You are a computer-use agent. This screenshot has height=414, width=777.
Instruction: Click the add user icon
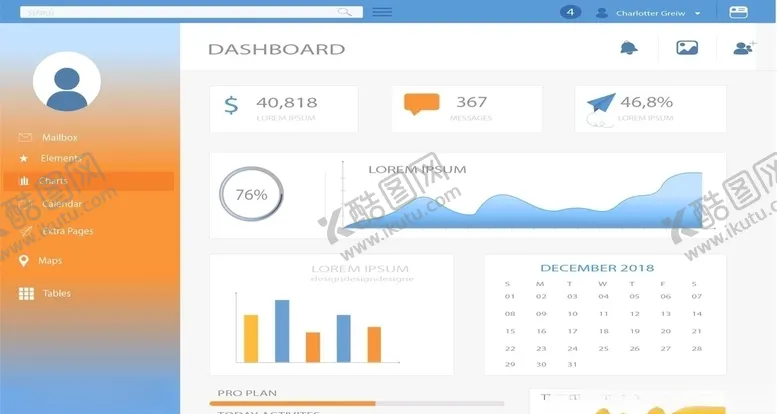point(744,48)
